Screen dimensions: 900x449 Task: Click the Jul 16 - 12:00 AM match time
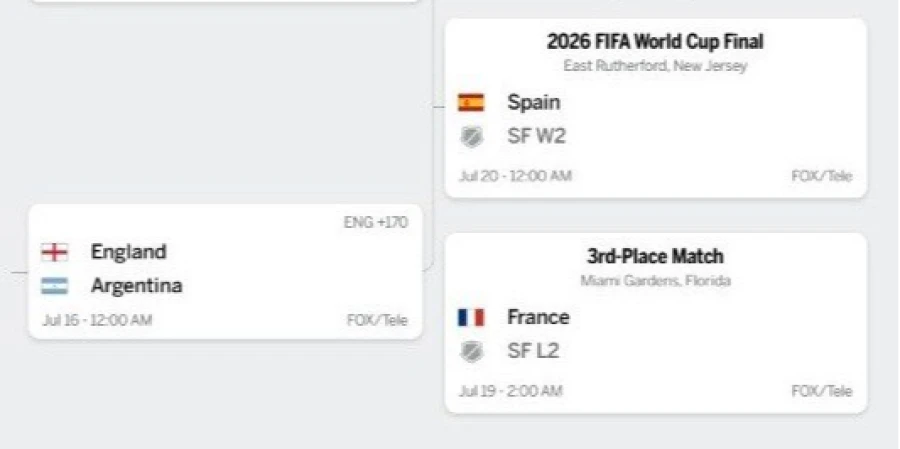pos(97,320)
